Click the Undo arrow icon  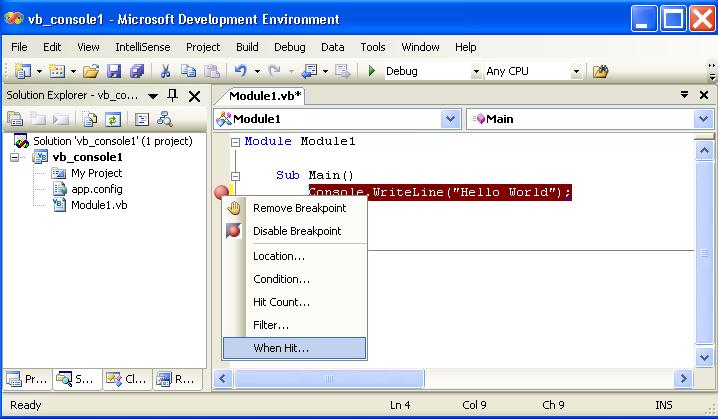pyautogui.click(x=241, y=71)
